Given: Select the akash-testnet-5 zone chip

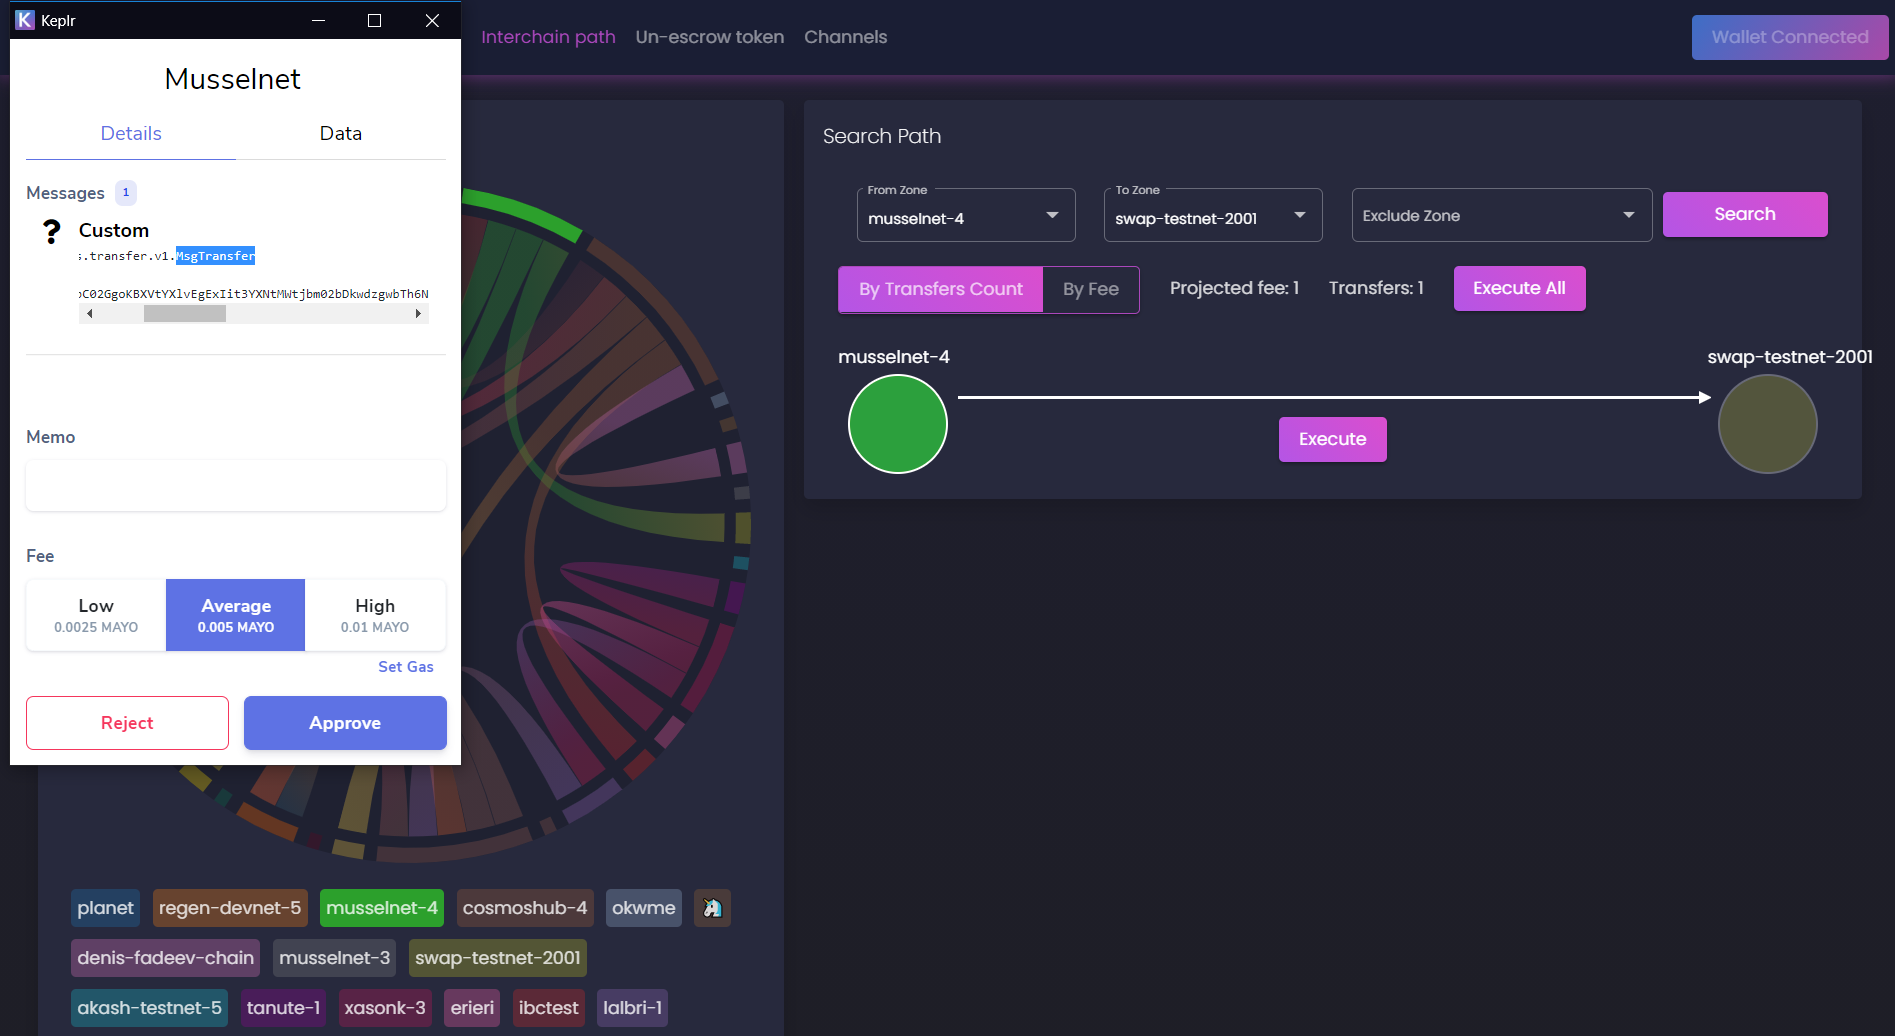Looking at the screenshot, I should [x=149, y=1008].
